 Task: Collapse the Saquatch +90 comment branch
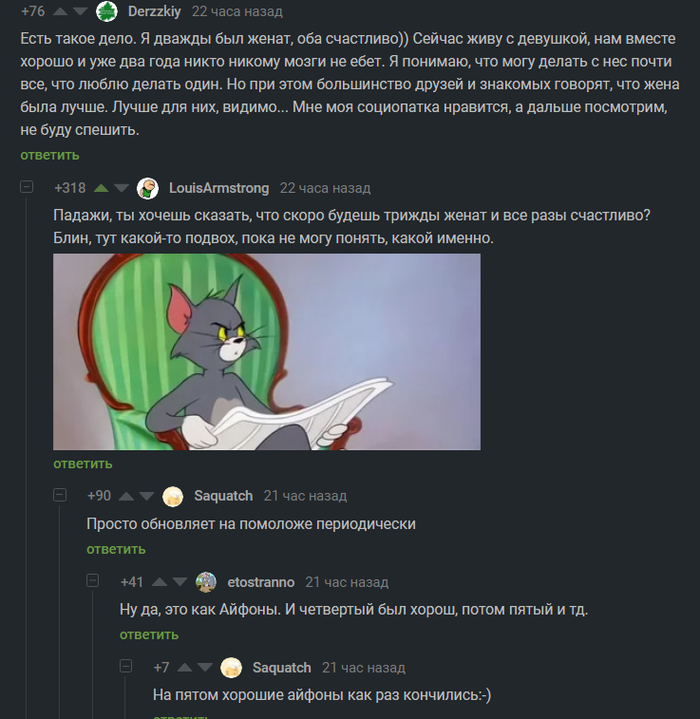tap(60, 495)
